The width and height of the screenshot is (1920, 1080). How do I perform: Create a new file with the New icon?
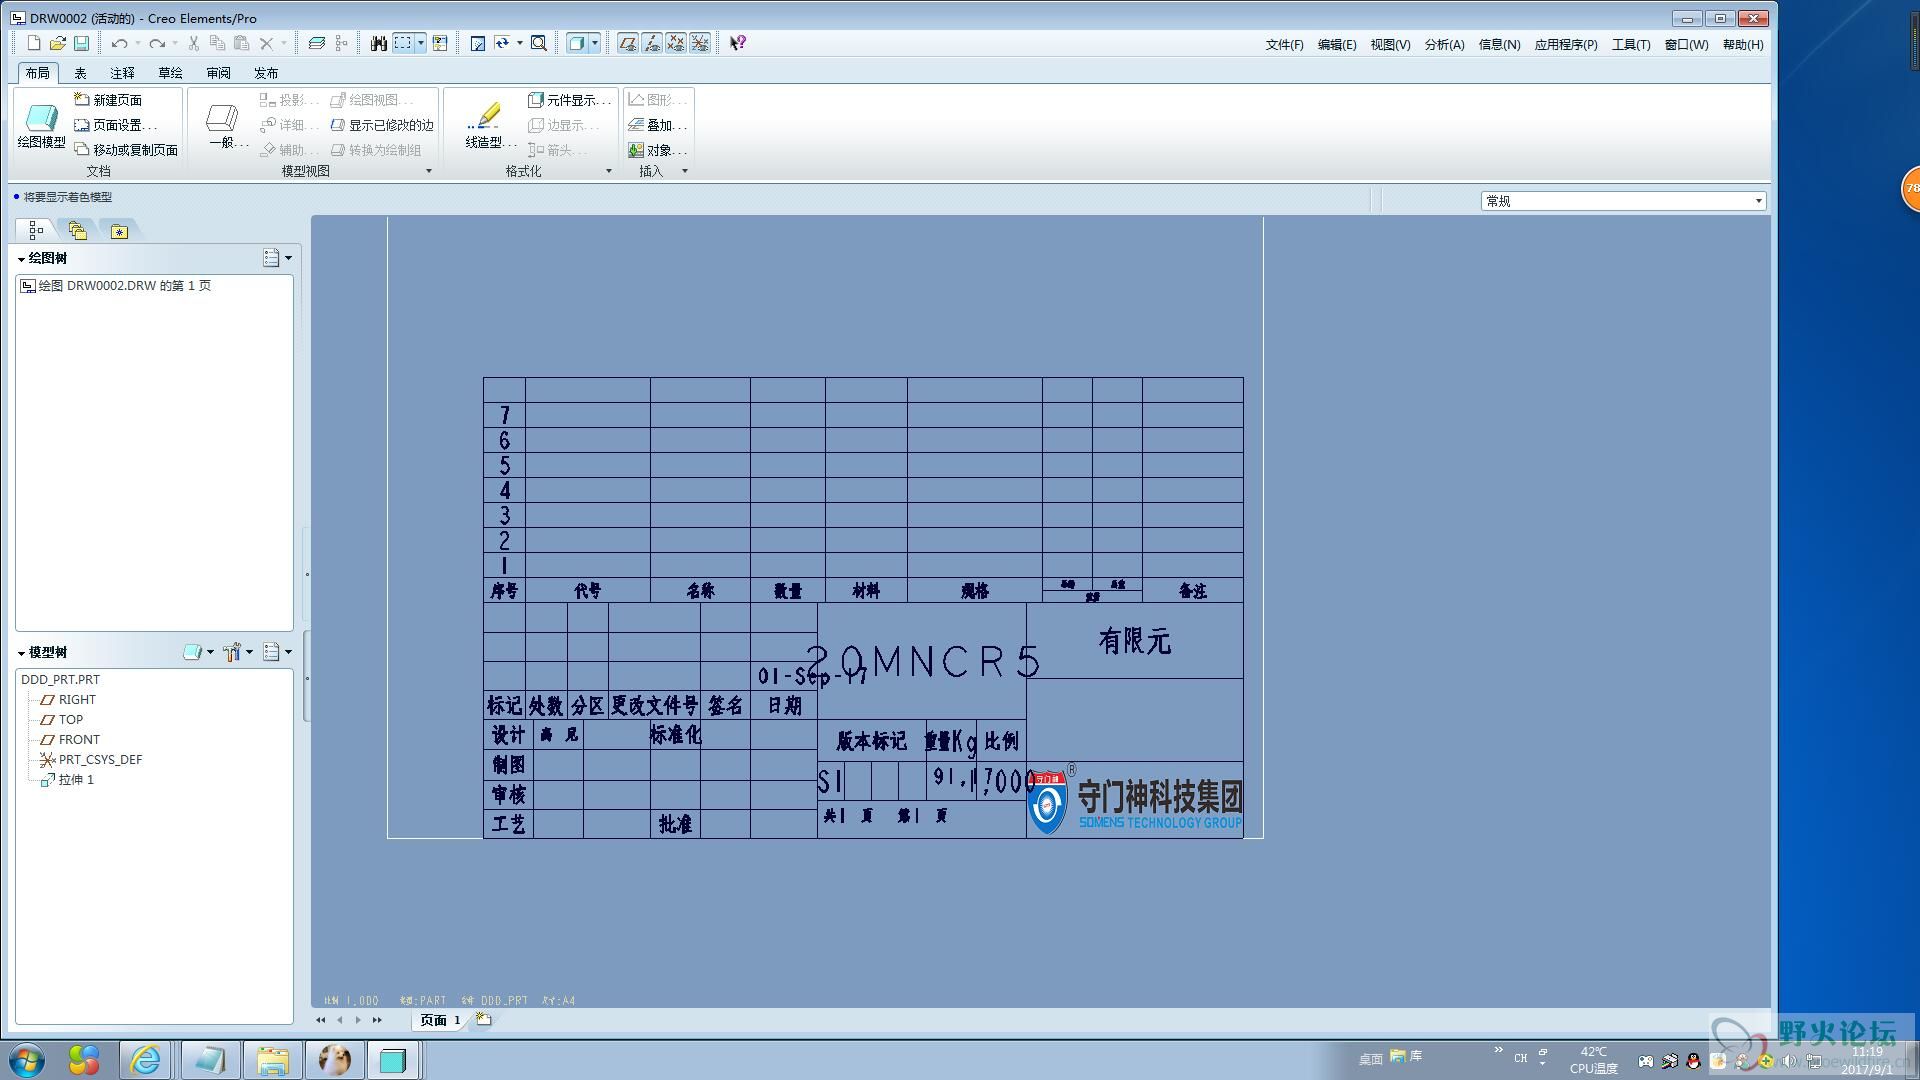point(34,43)
